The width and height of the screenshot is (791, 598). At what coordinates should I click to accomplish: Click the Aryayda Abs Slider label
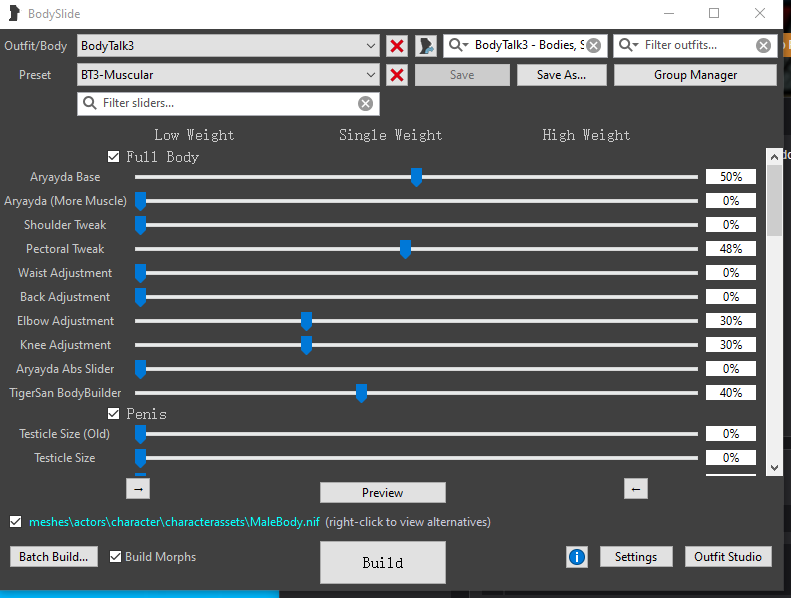pyautogui.click(x=65, y=369)
